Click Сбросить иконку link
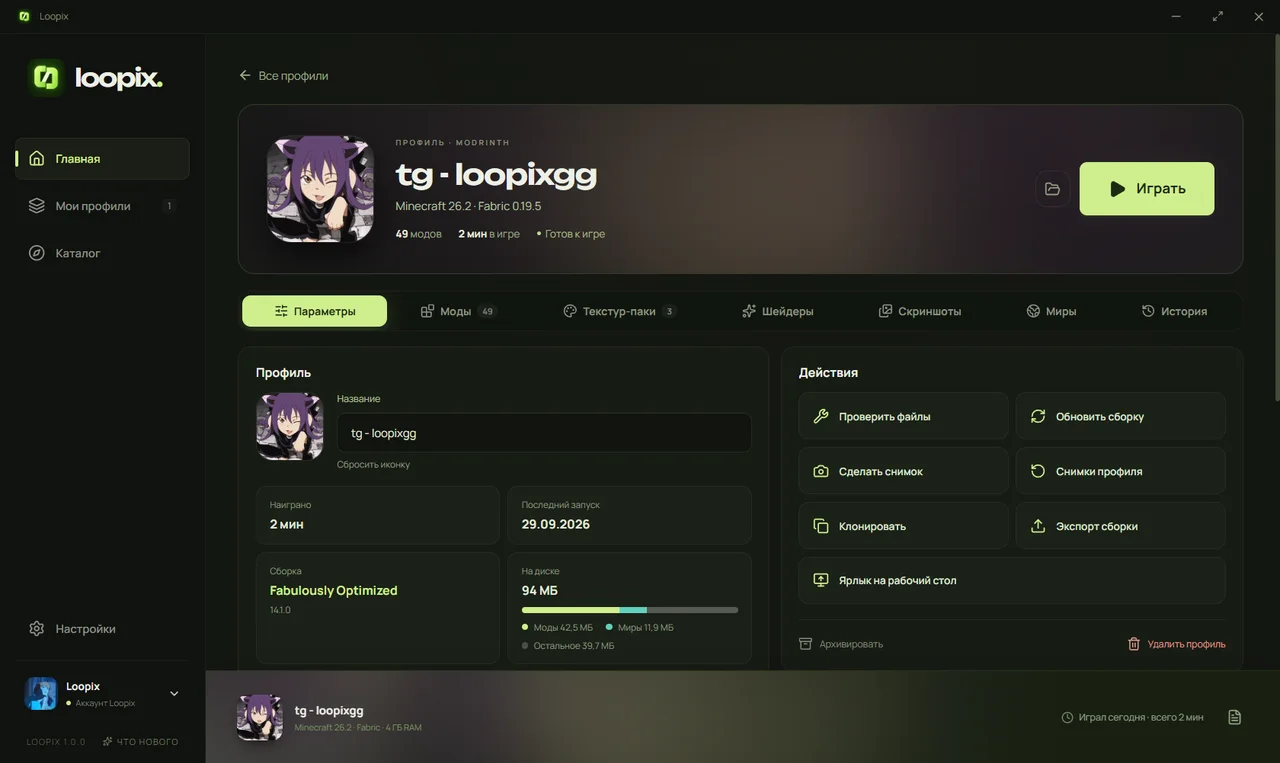The image size is (1280, 763). coord(373,465)
